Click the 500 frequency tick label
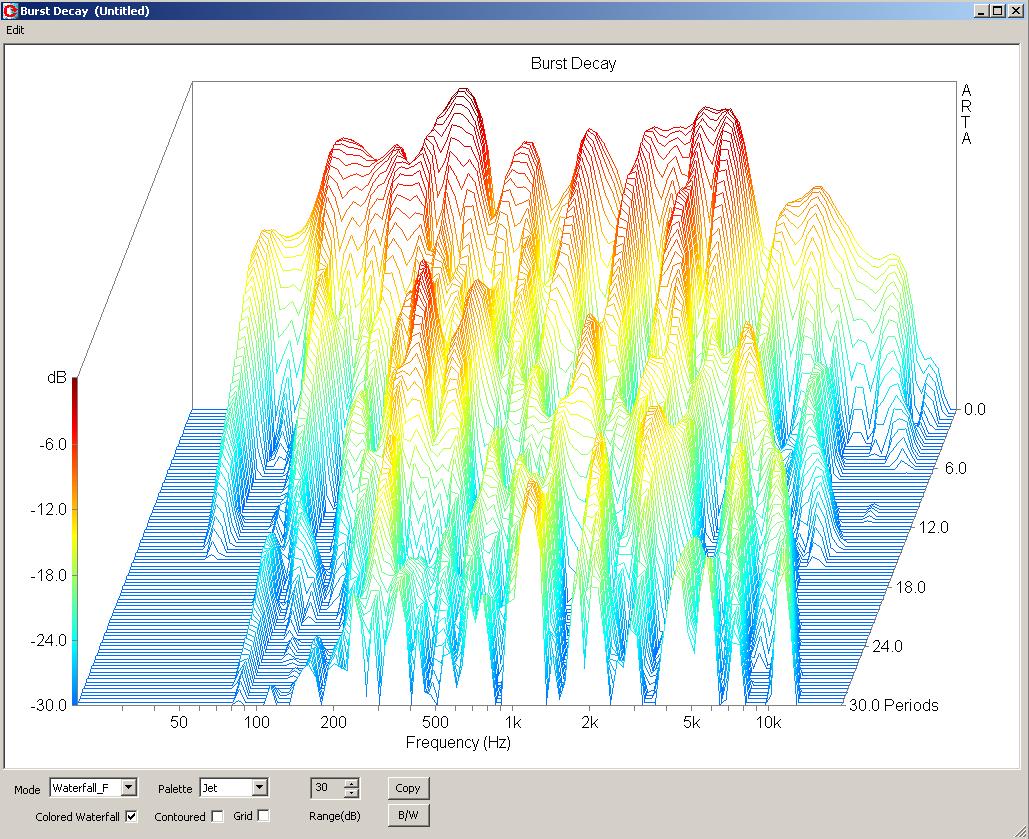1029x839 pixels. click(x=435, y=723)
